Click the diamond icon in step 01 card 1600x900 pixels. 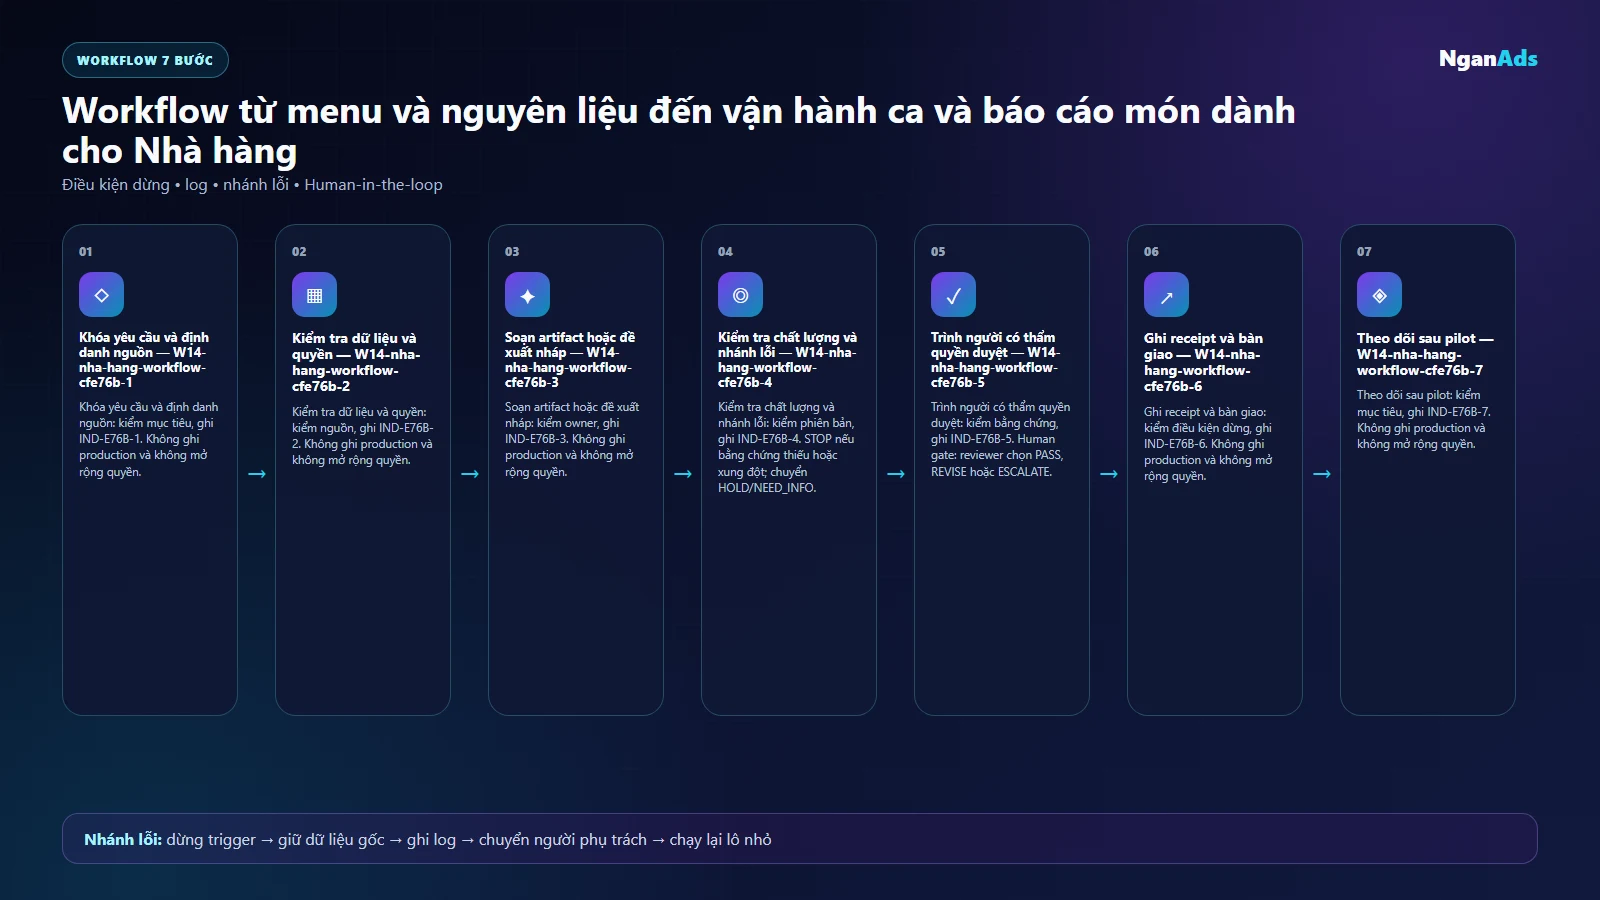pos(101,295)
